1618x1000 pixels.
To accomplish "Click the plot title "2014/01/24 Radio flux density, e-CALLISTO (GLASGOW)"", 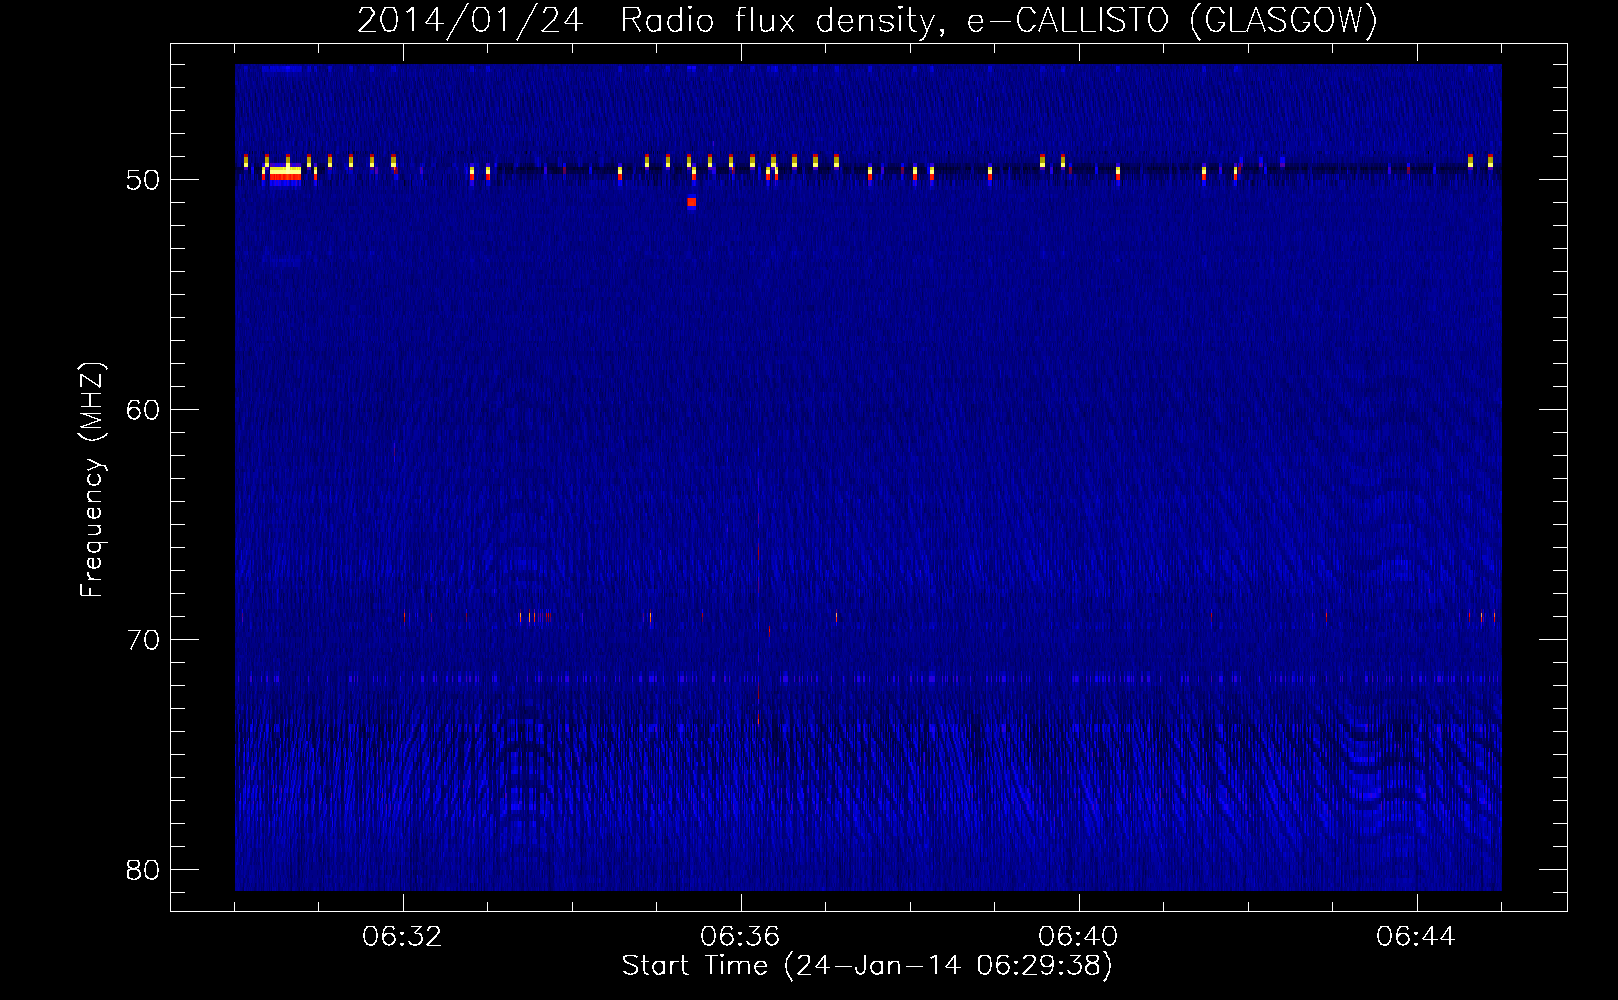I will 867,21.
